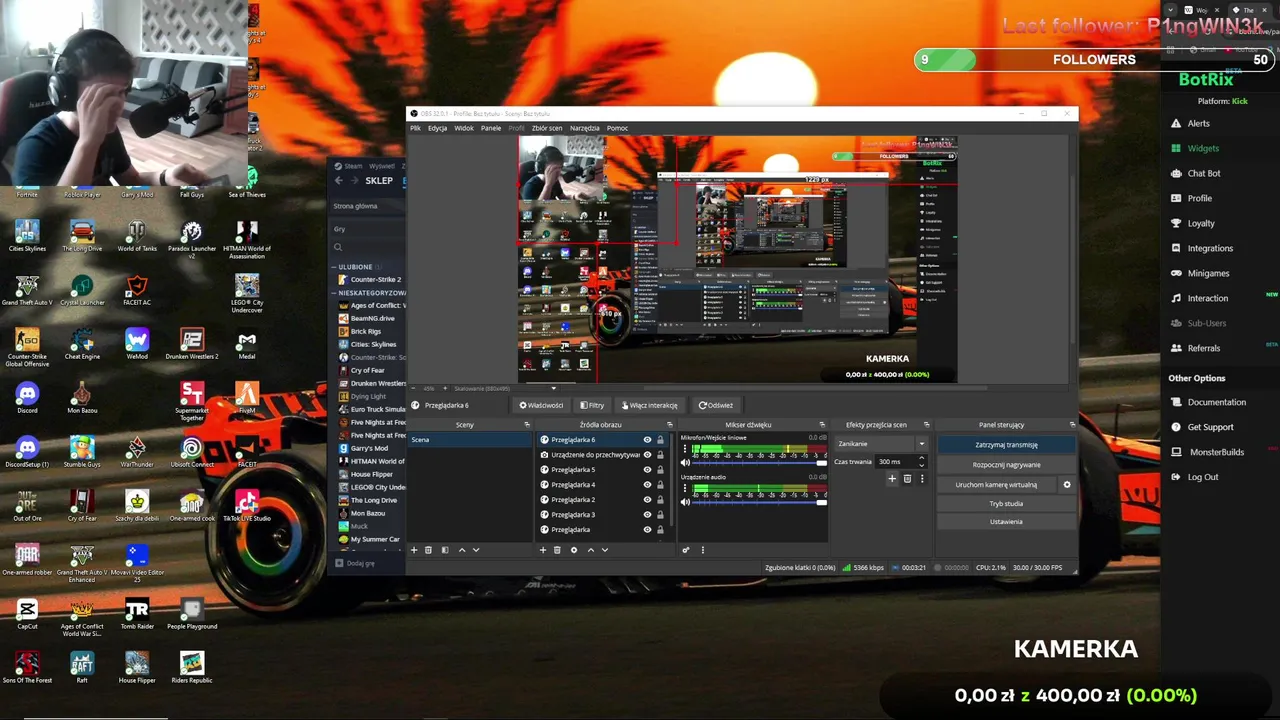1280x720 pixels.
Task: Hide Przeglądarka 4 source
Action: click(x=647, y=485)
